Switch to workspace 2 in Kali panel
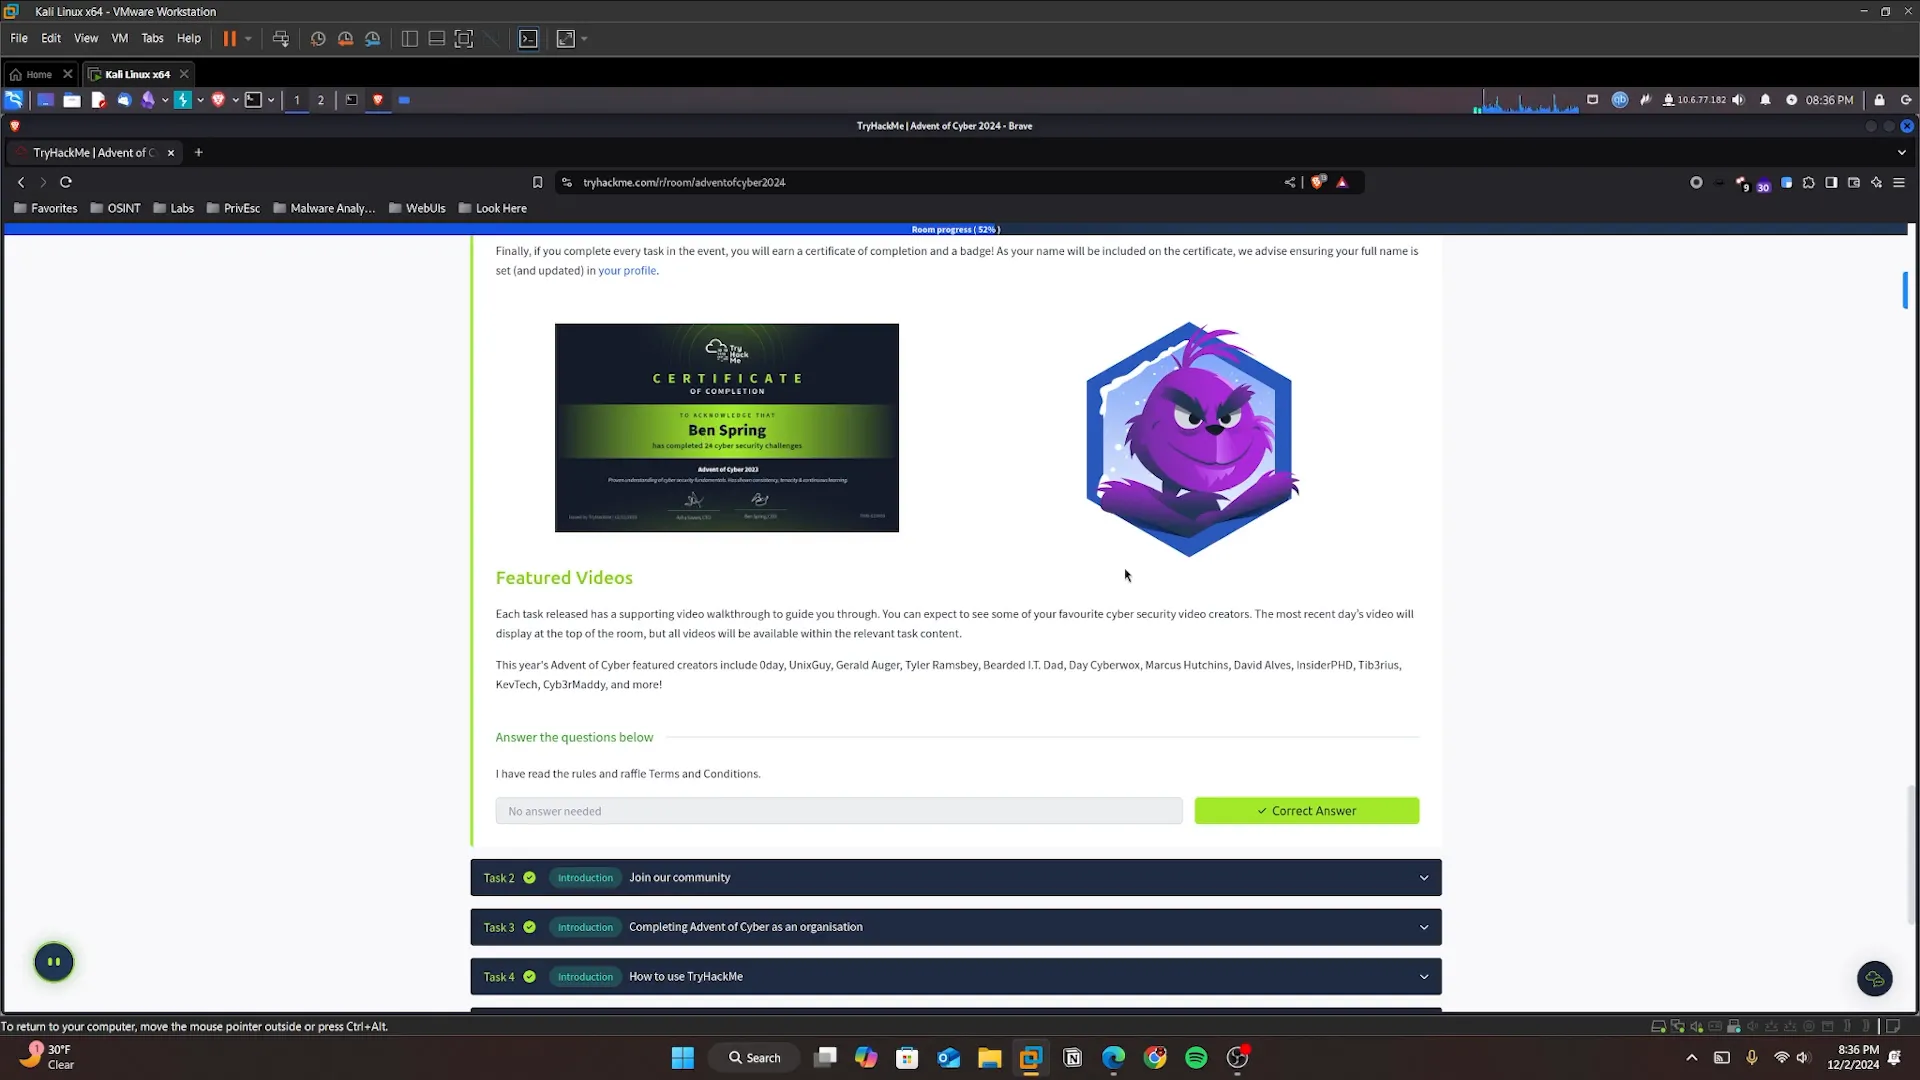This screenshot has height=1080, width=1920. 321,100
